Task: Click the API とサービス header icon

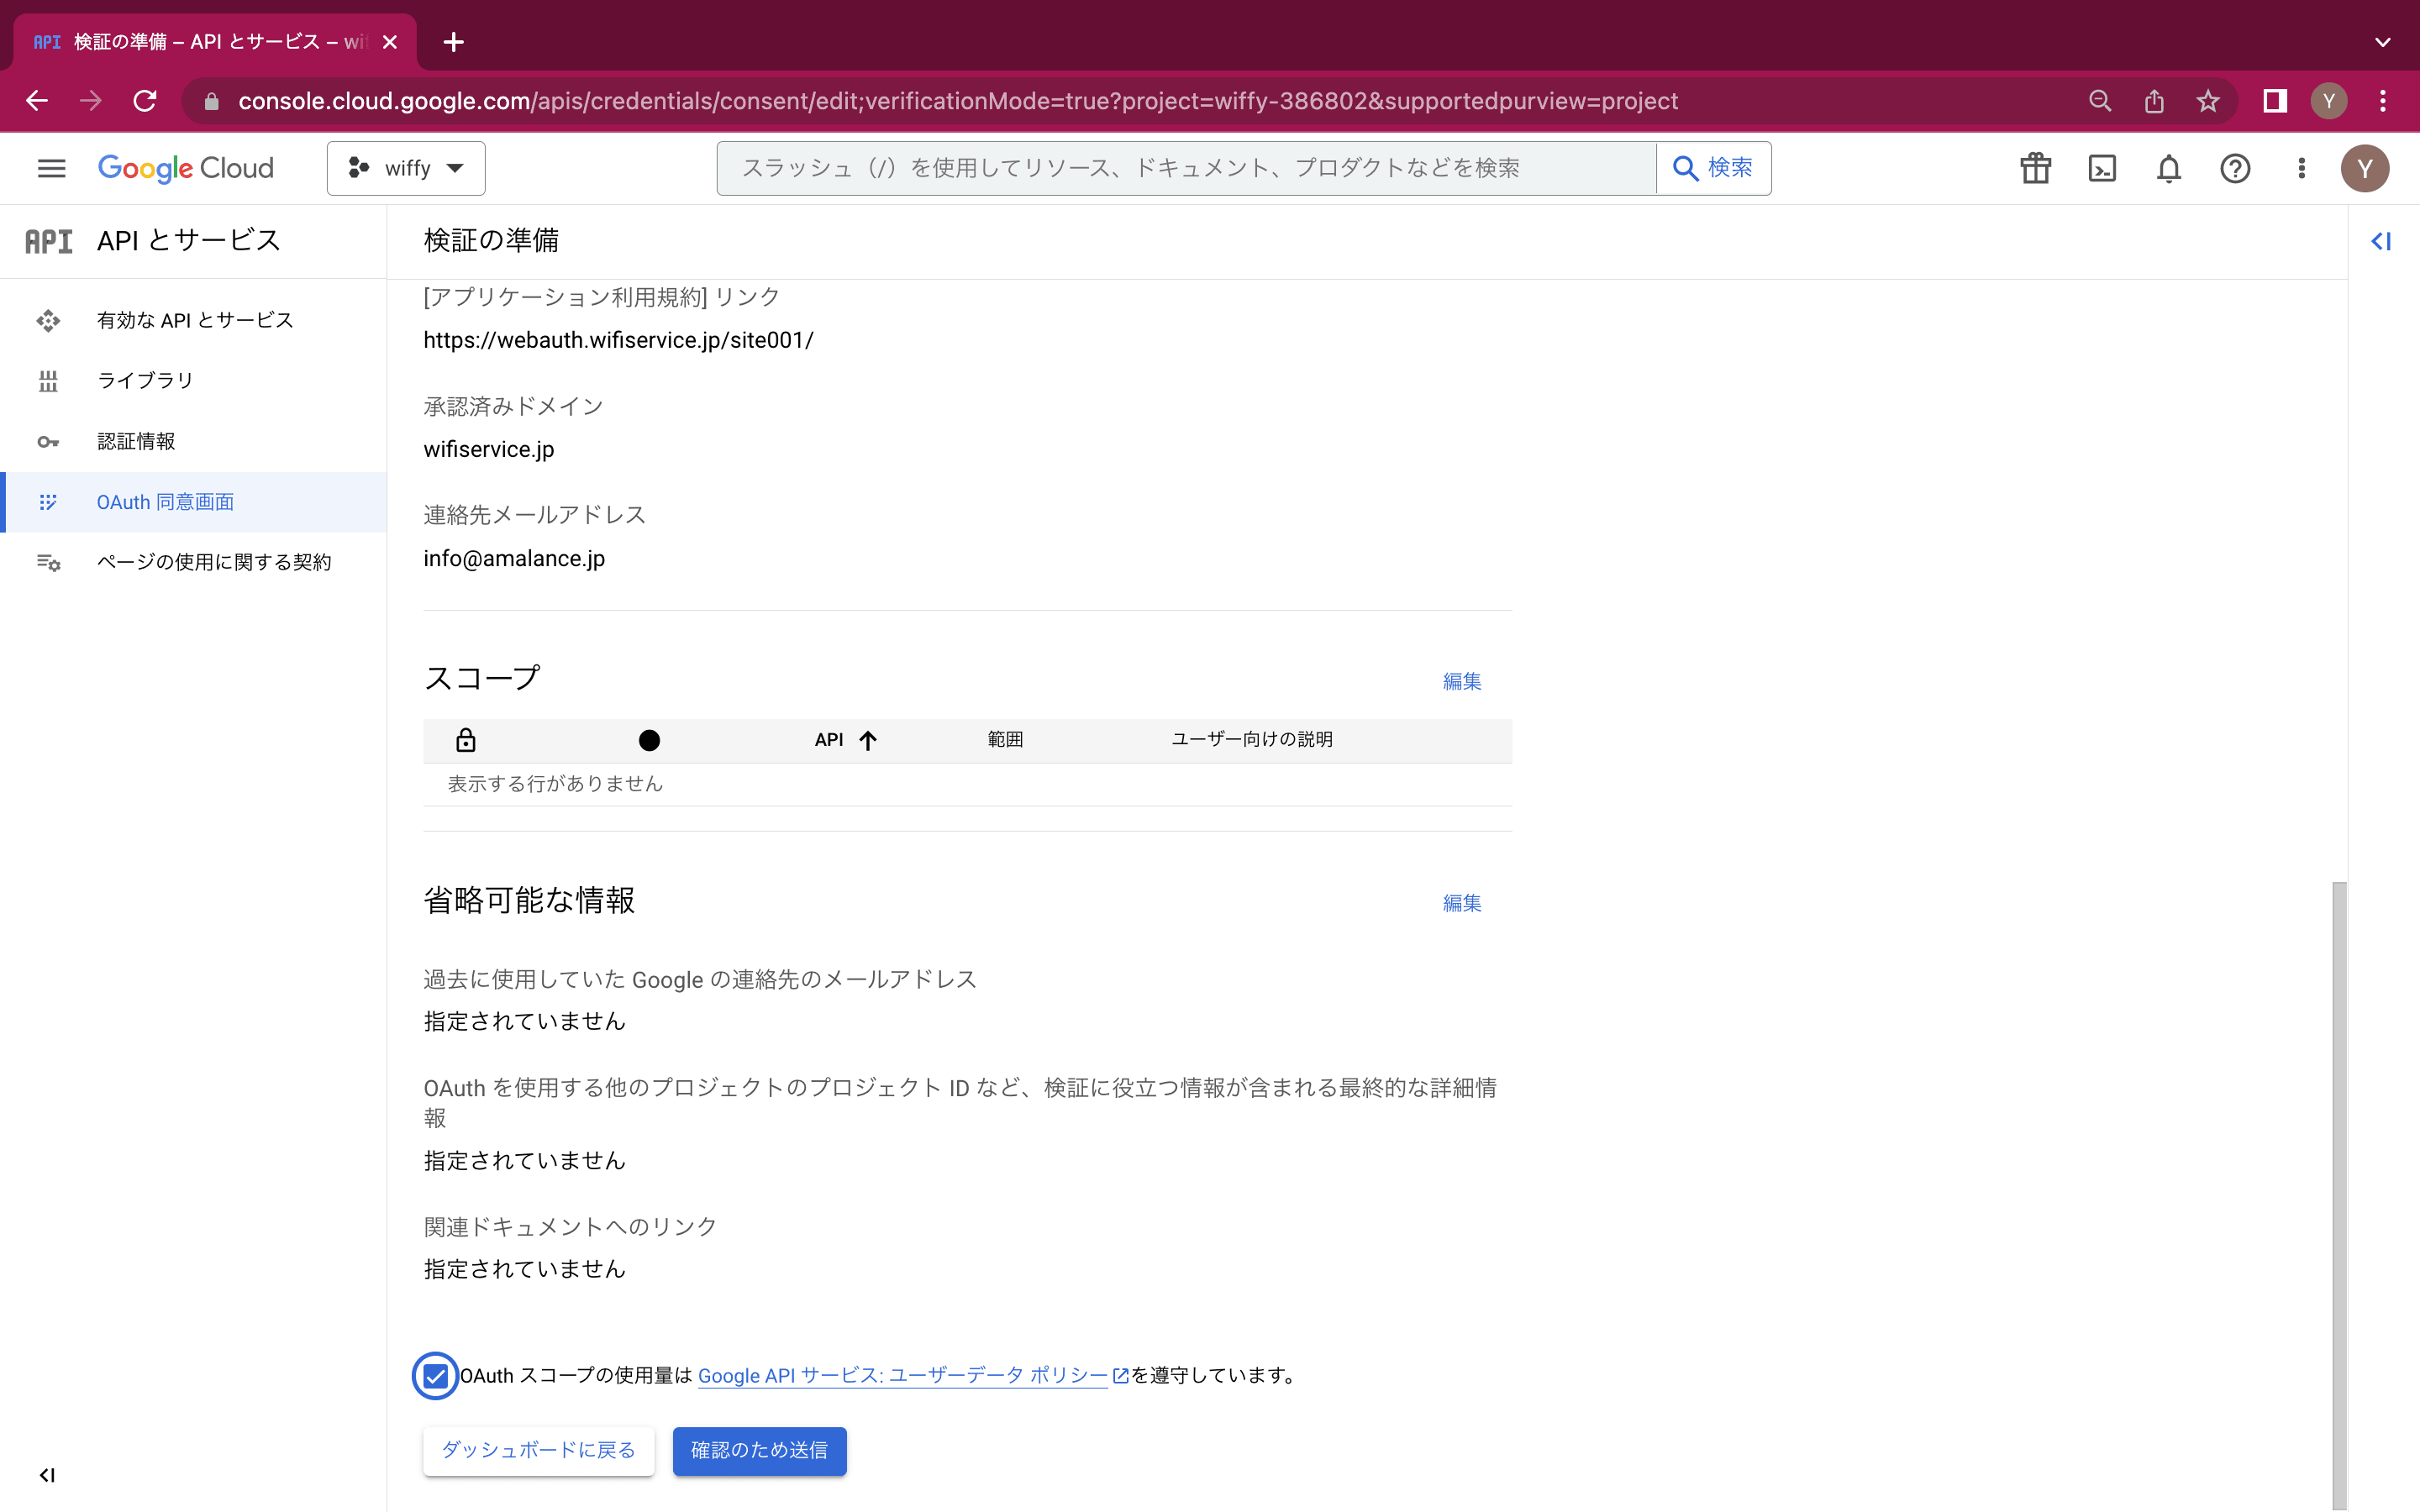Action: [x=49, y=241]
